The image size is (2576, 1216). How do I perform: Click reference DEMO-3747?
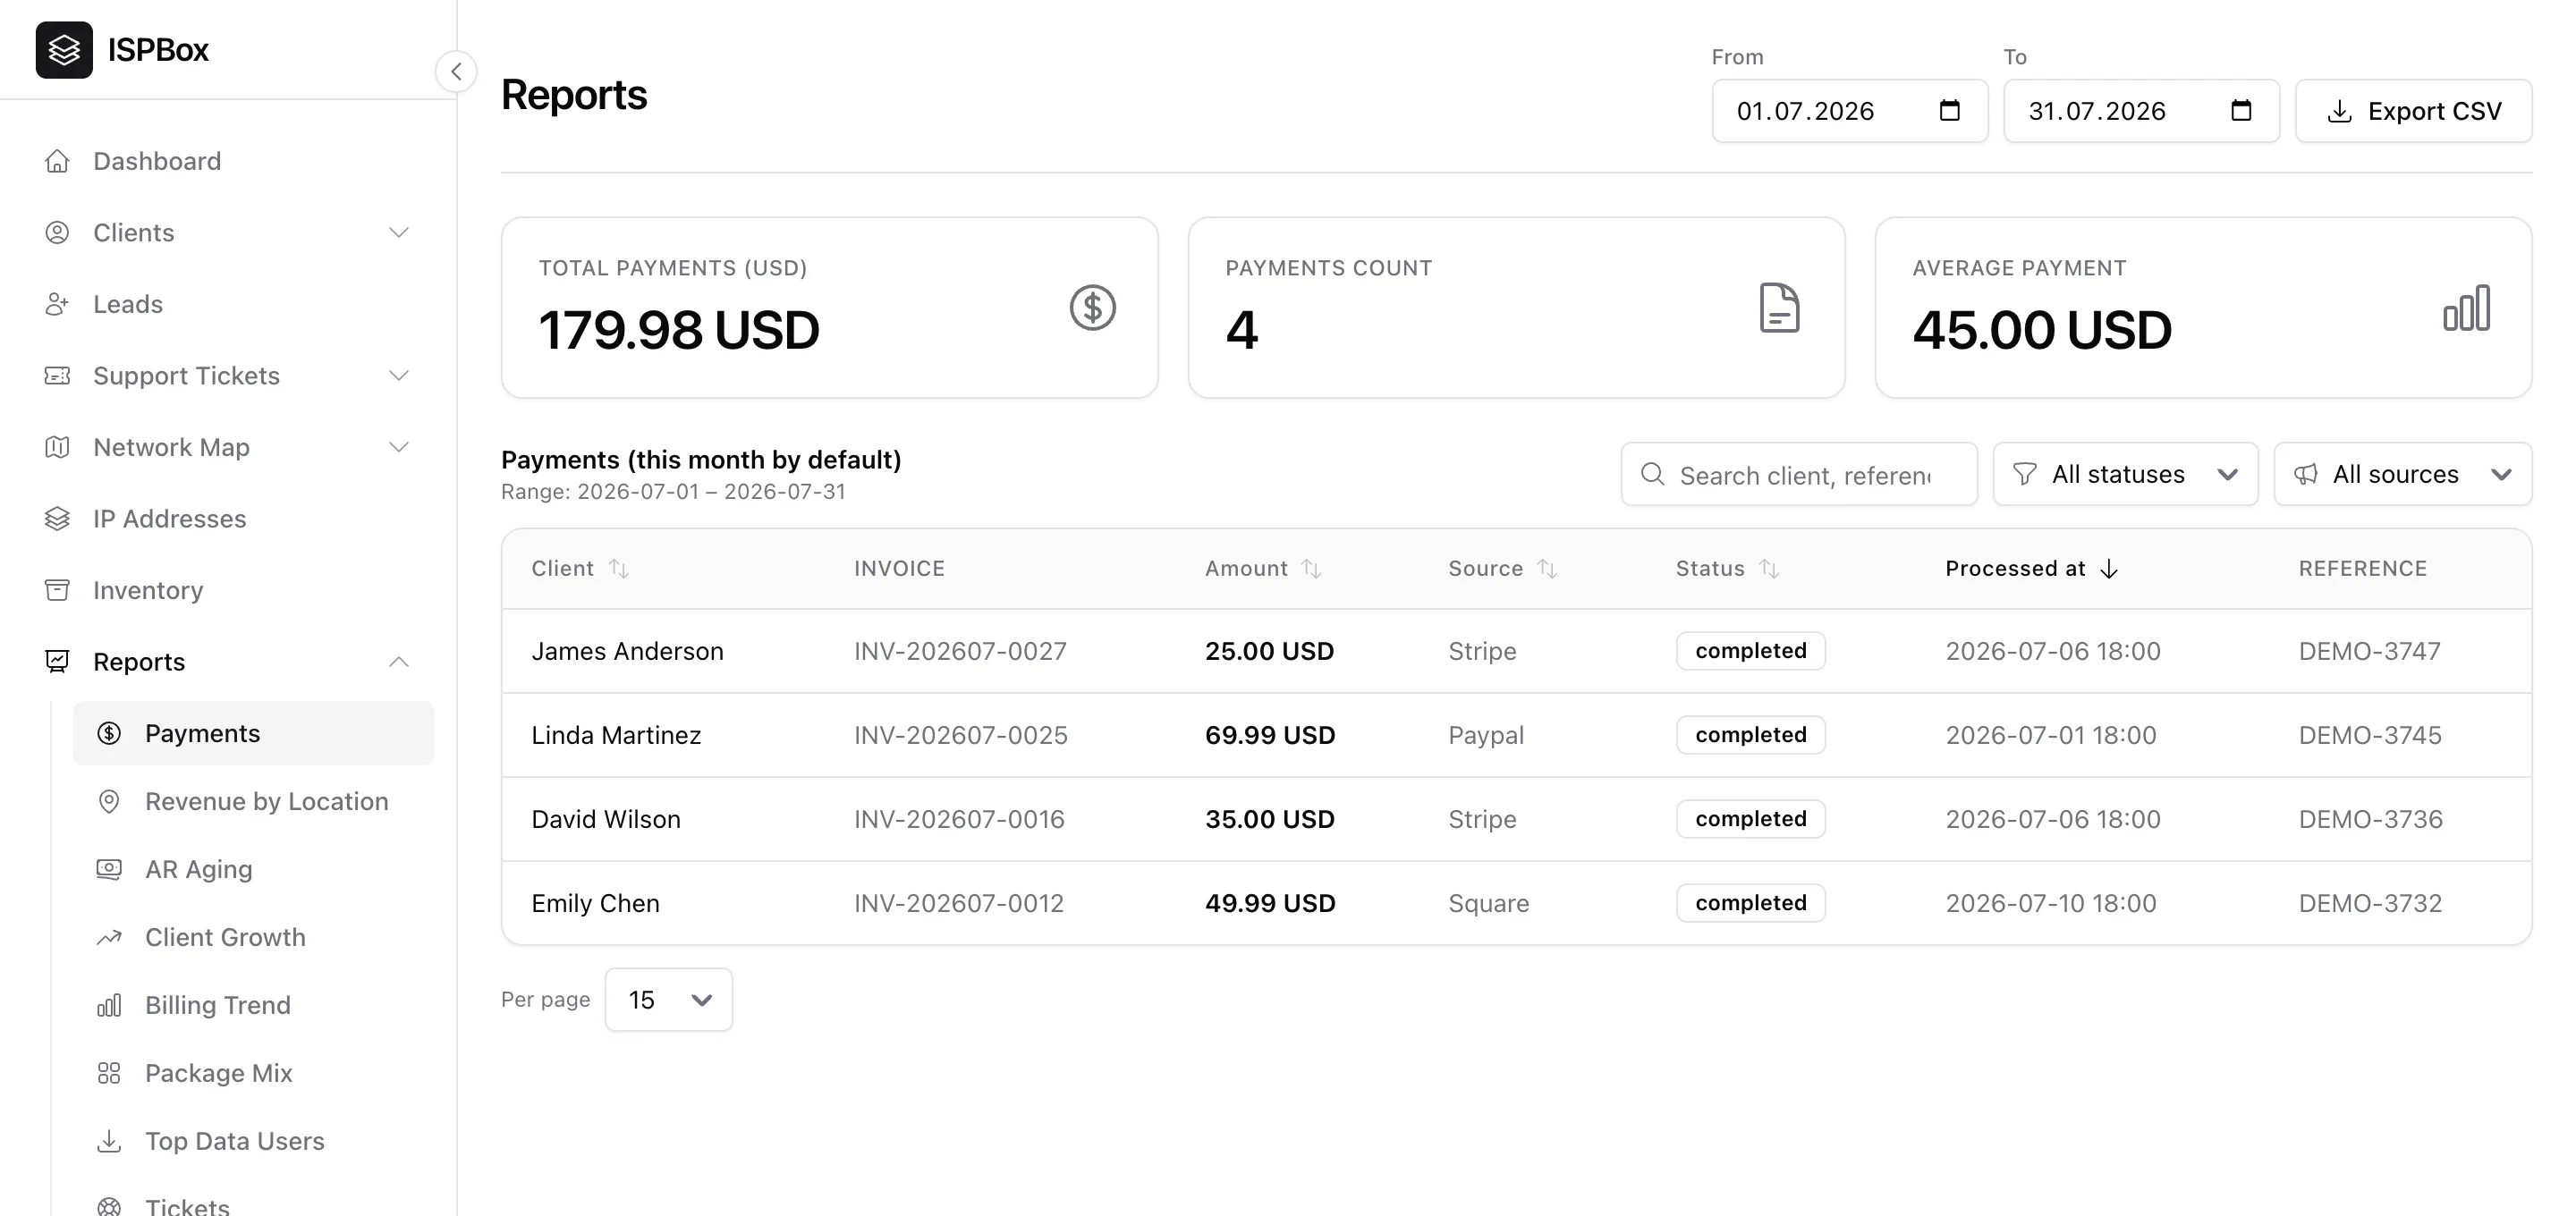point(2369,651)
